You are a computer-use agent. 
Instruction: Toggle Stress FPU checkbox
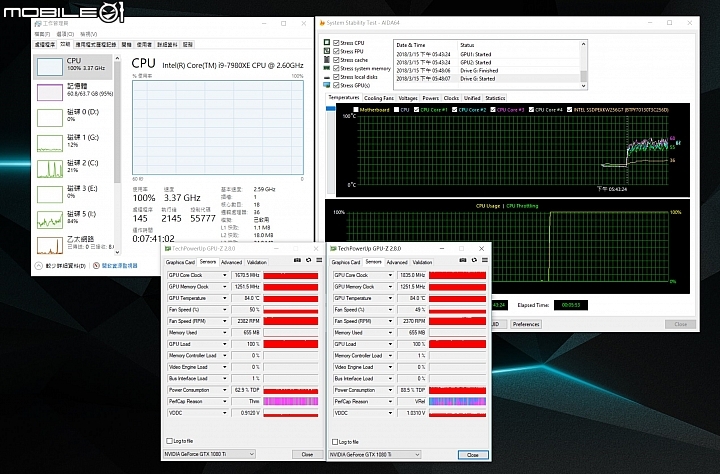[x=336, y=51]
